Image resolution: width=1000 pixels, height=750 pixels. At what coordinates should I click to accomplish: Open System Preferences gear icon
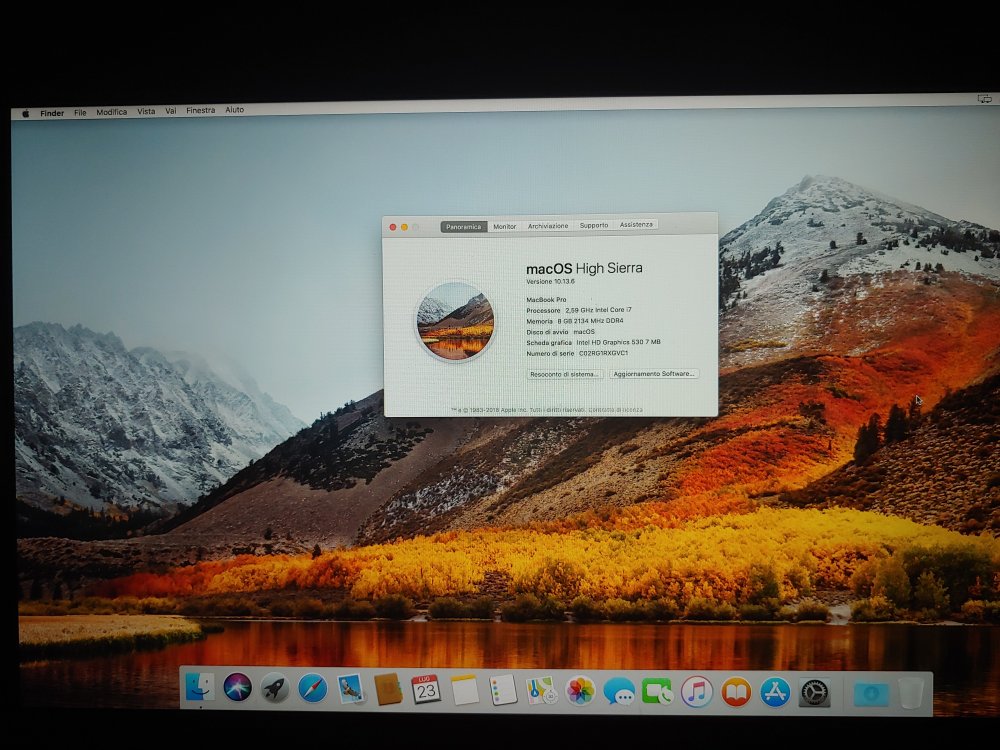[x=814, y=693]
